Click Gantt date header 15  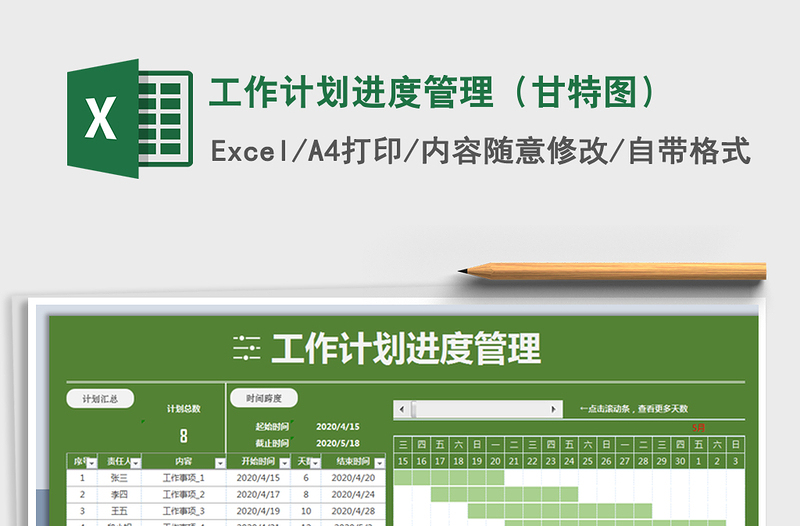(x=403, y=461)
